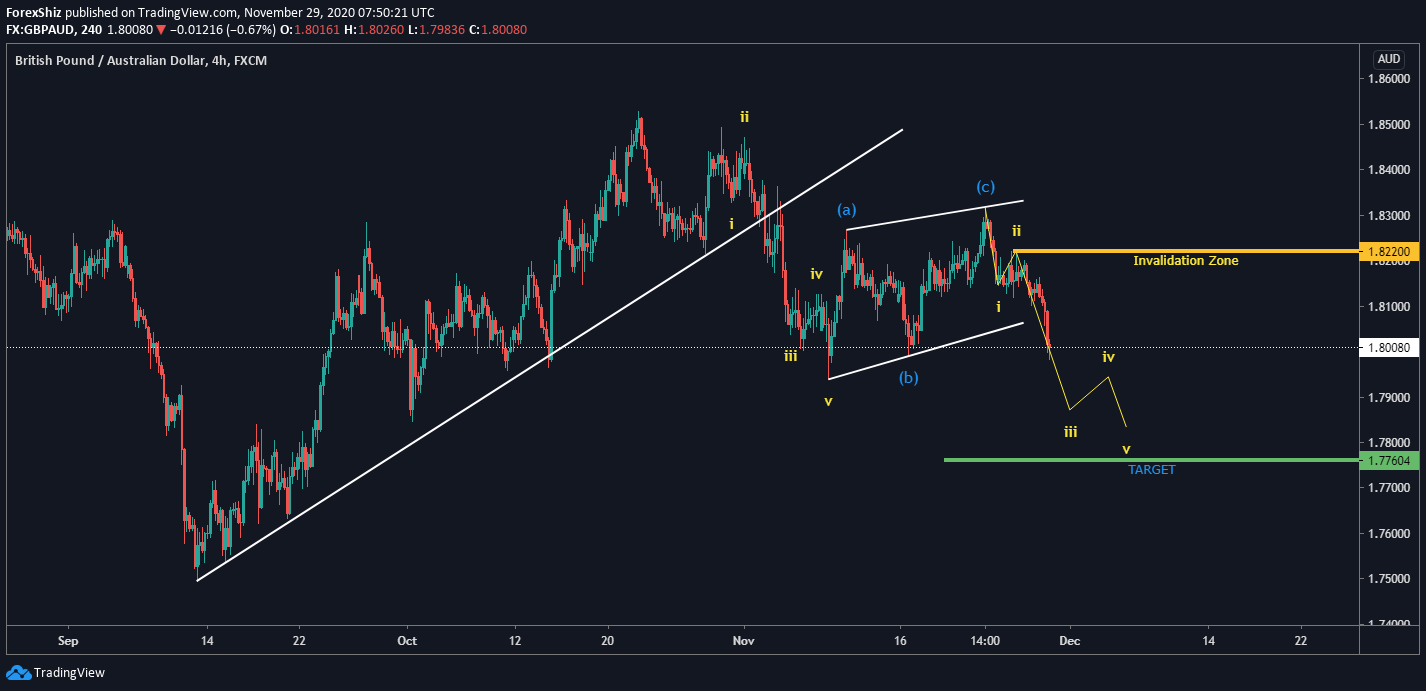Click the blue (c) wave label
Image resolution: width=1426 pixels, height=691 pixels.
pyautogui.click(x=986, y=187)
